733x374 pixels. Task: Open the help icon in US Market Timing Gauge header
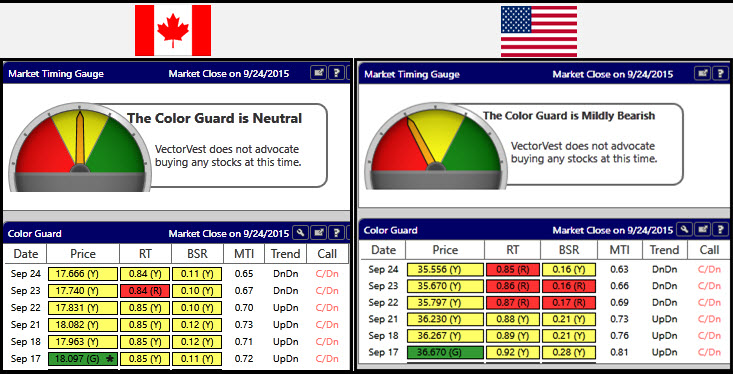click(x=720, y=73)
